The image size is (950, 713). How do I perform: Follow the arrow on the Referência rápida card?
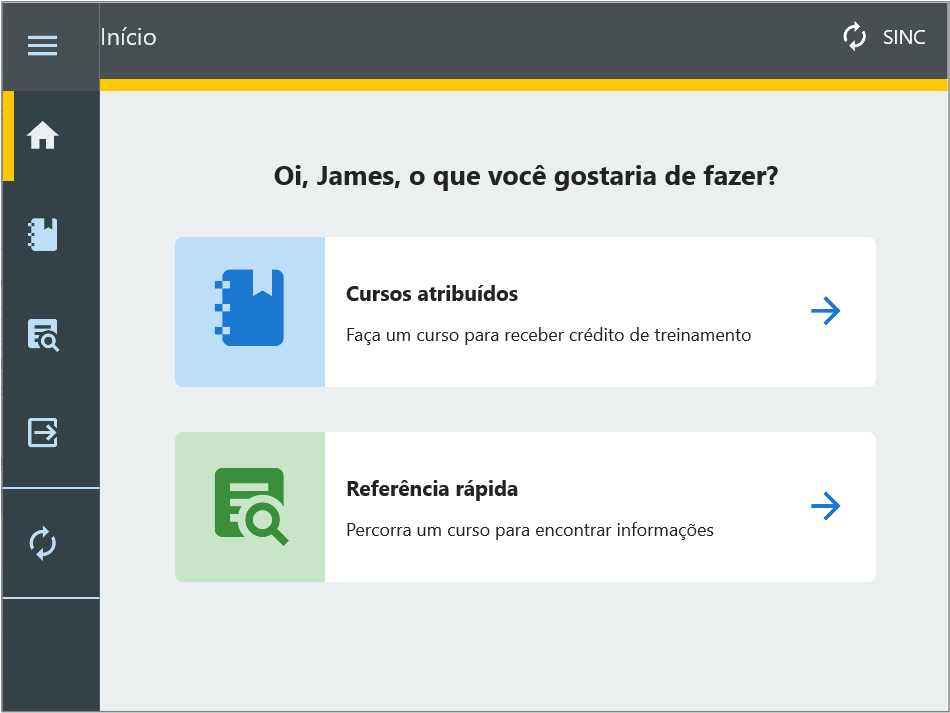pyautogui.click(x=825, y=506)
